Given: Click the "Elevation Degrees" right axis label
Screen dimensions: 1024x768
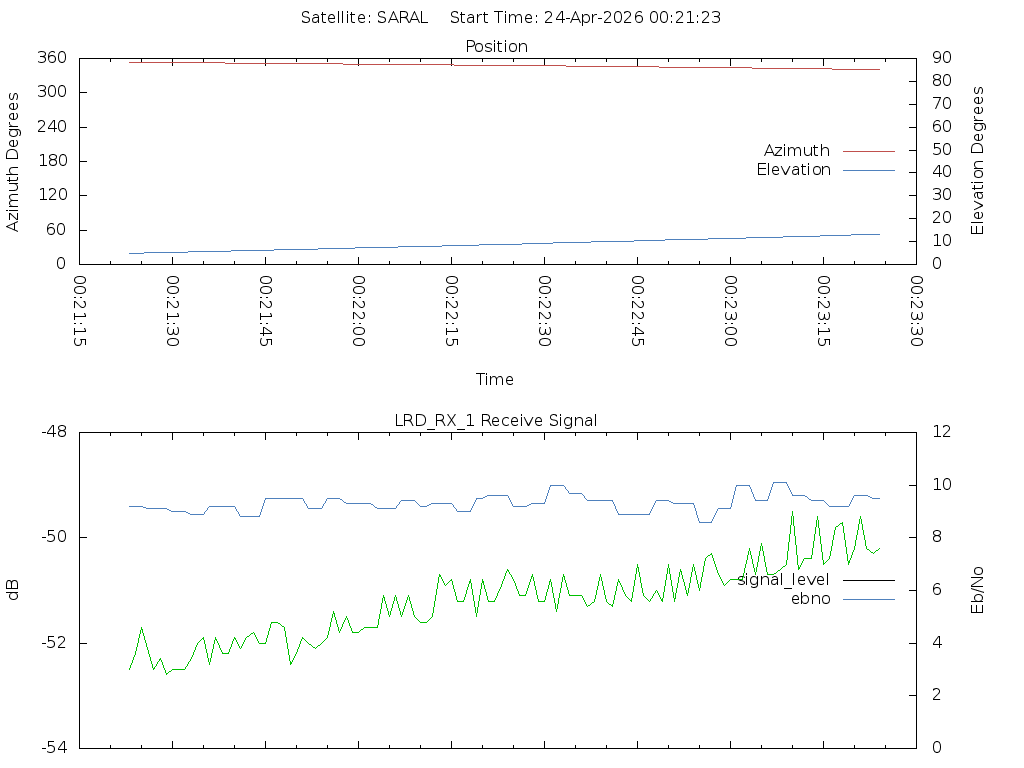Looking at the screenshot, I should (978, 160).
